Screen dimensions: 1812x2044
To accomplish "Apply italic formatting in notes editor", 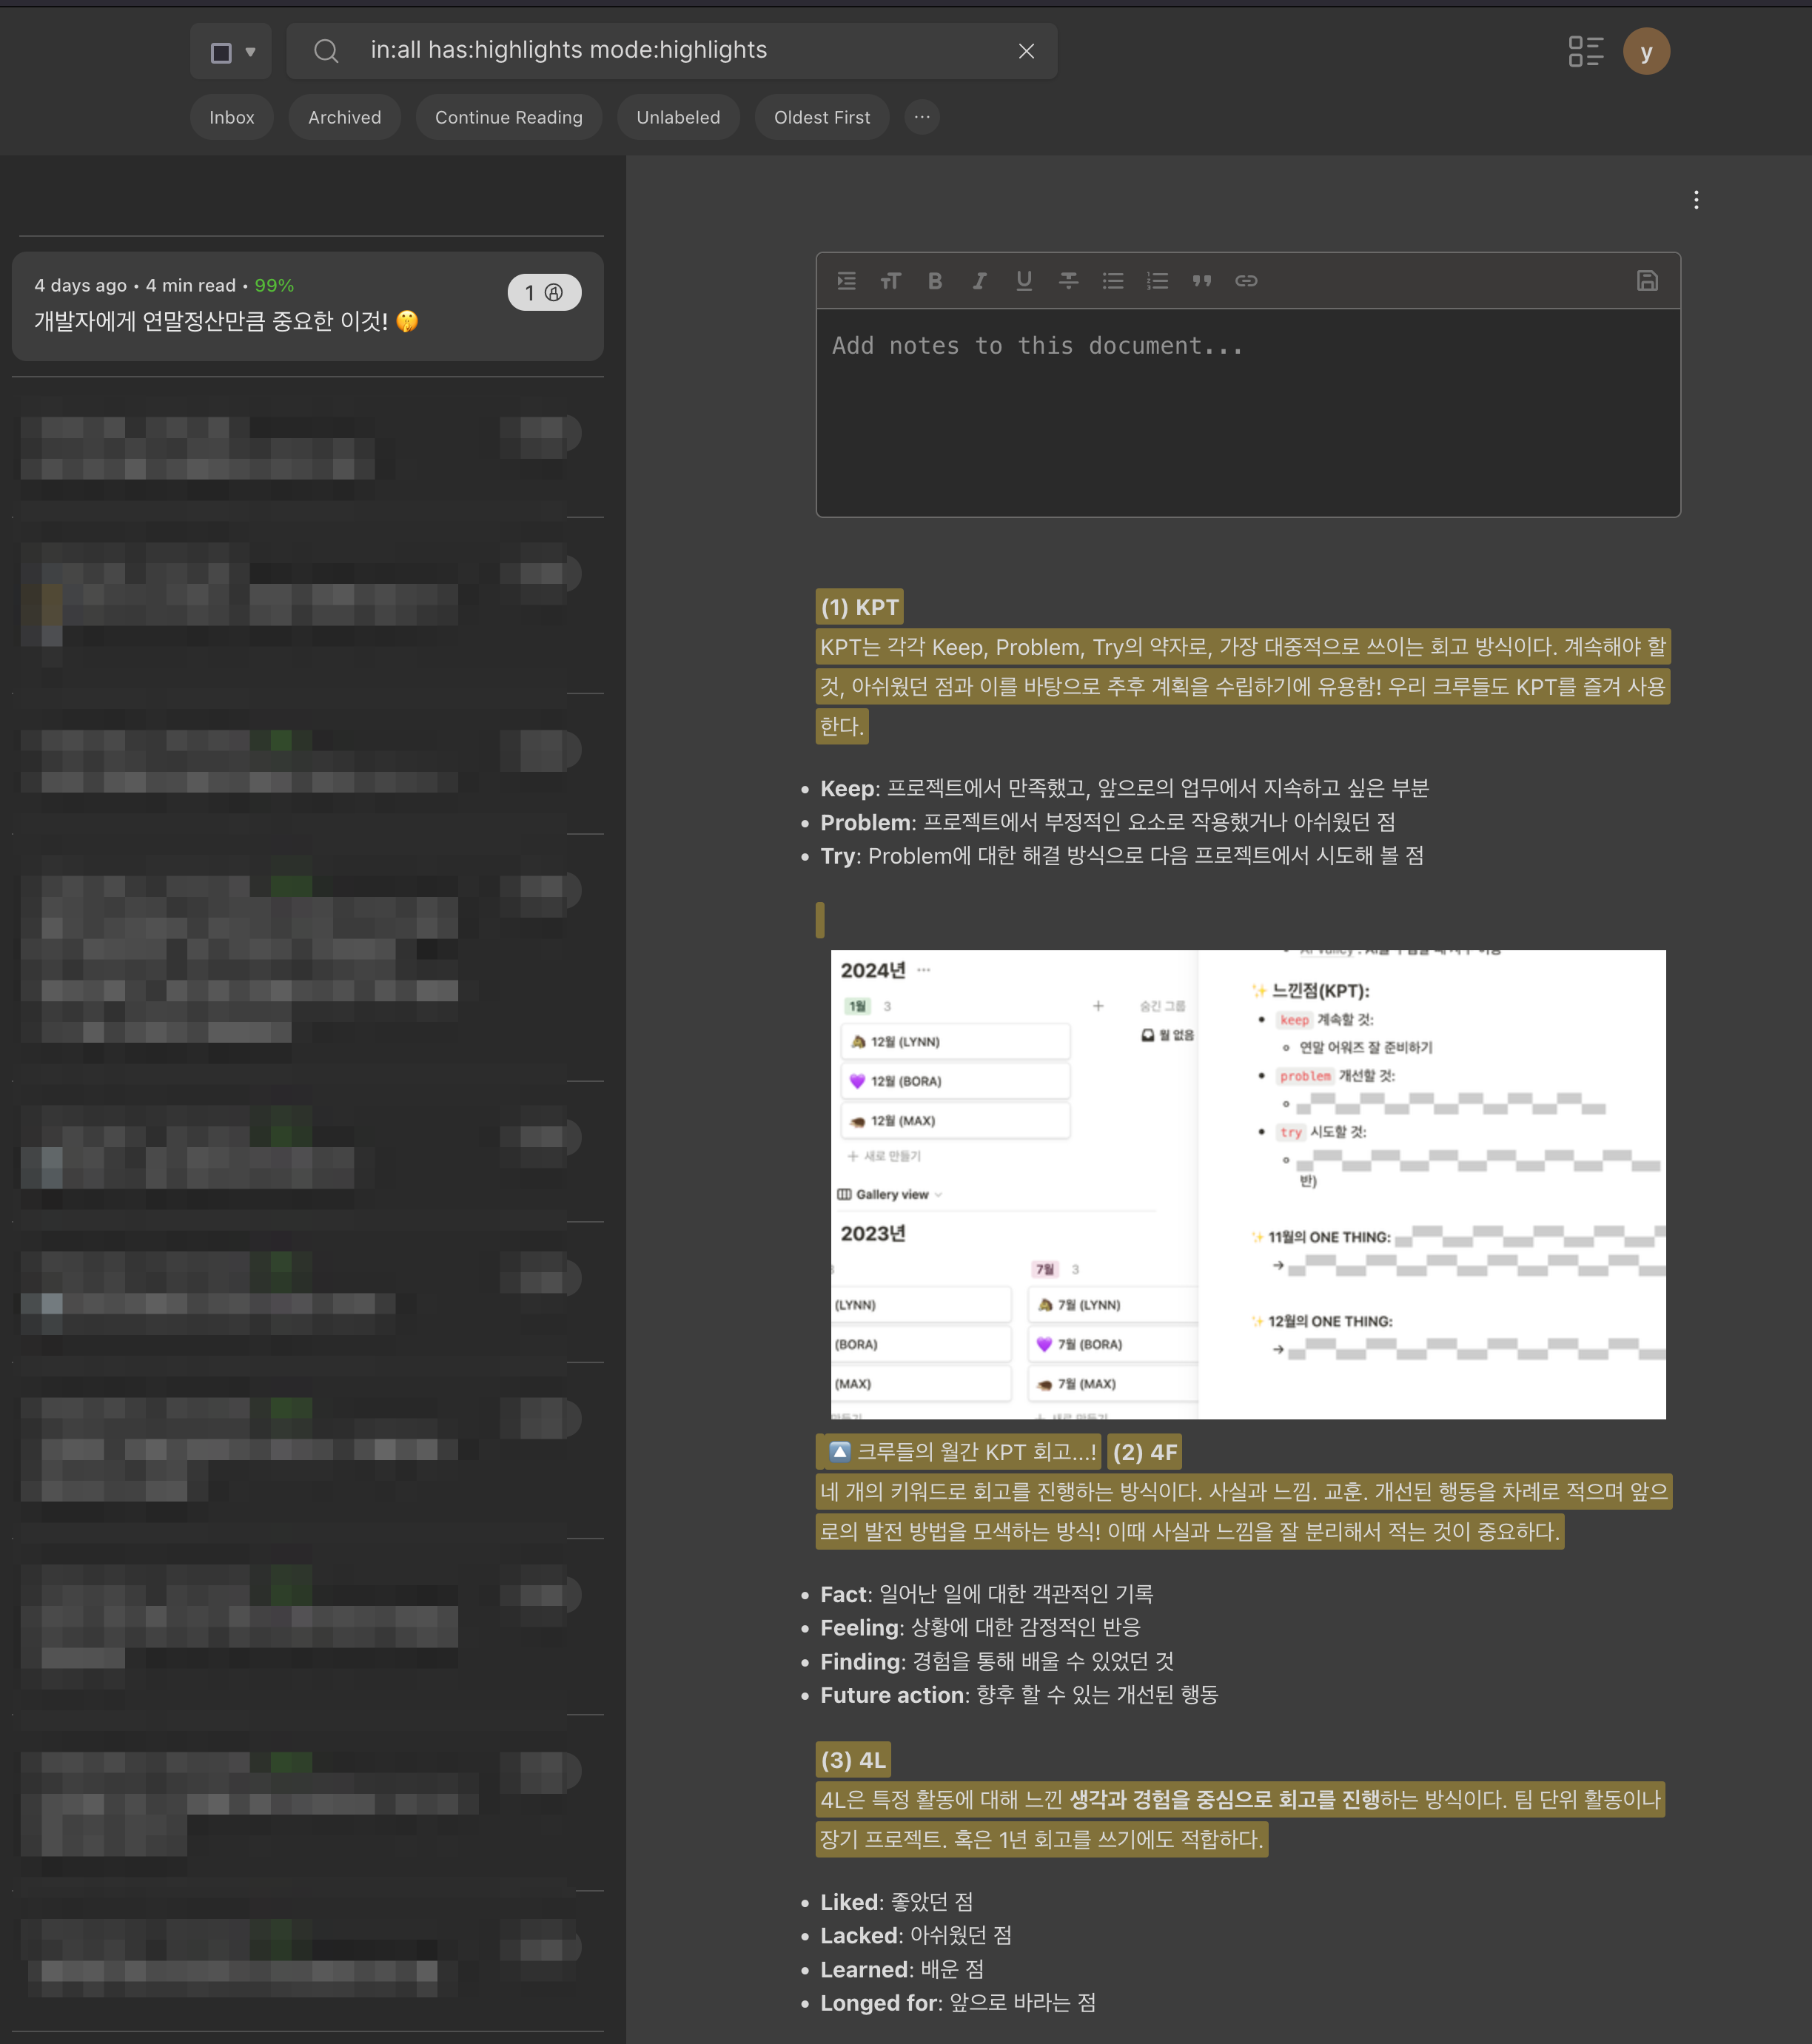I will [980, 281].
